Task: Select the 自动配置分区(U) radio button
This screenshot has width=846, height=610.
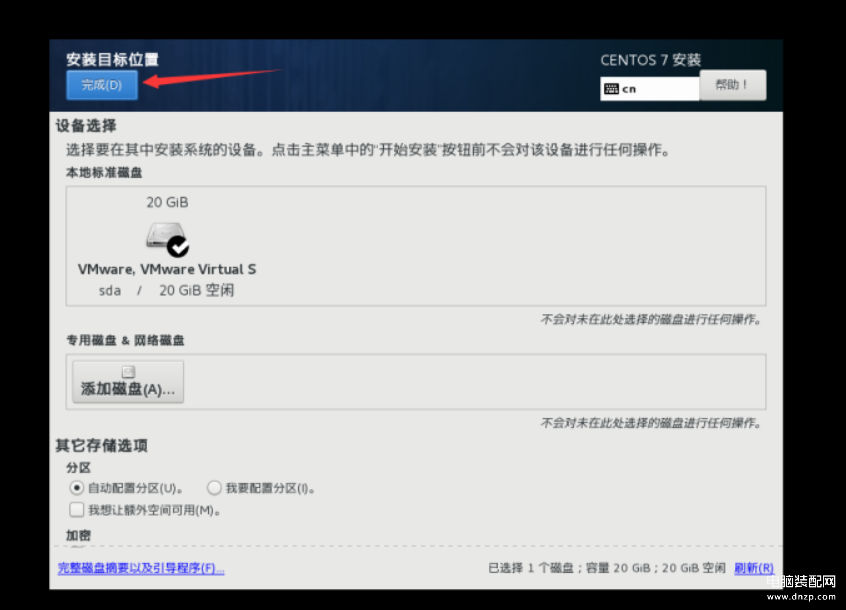Action: click(x=77, y=488)
